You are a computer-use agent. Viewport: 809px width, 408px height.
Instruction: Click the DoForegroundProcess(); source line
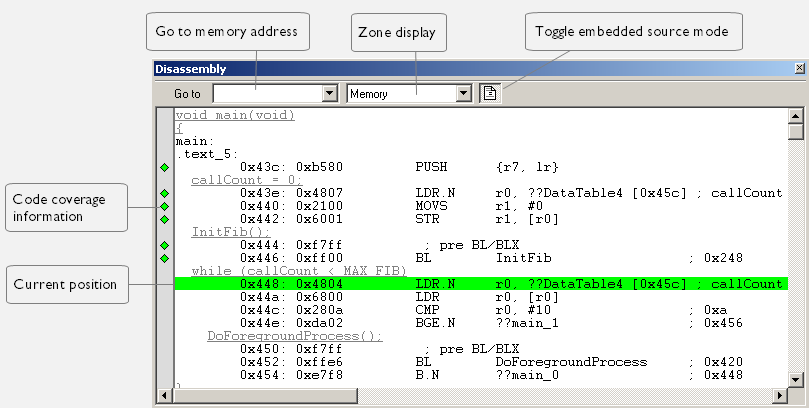point(294,336)
